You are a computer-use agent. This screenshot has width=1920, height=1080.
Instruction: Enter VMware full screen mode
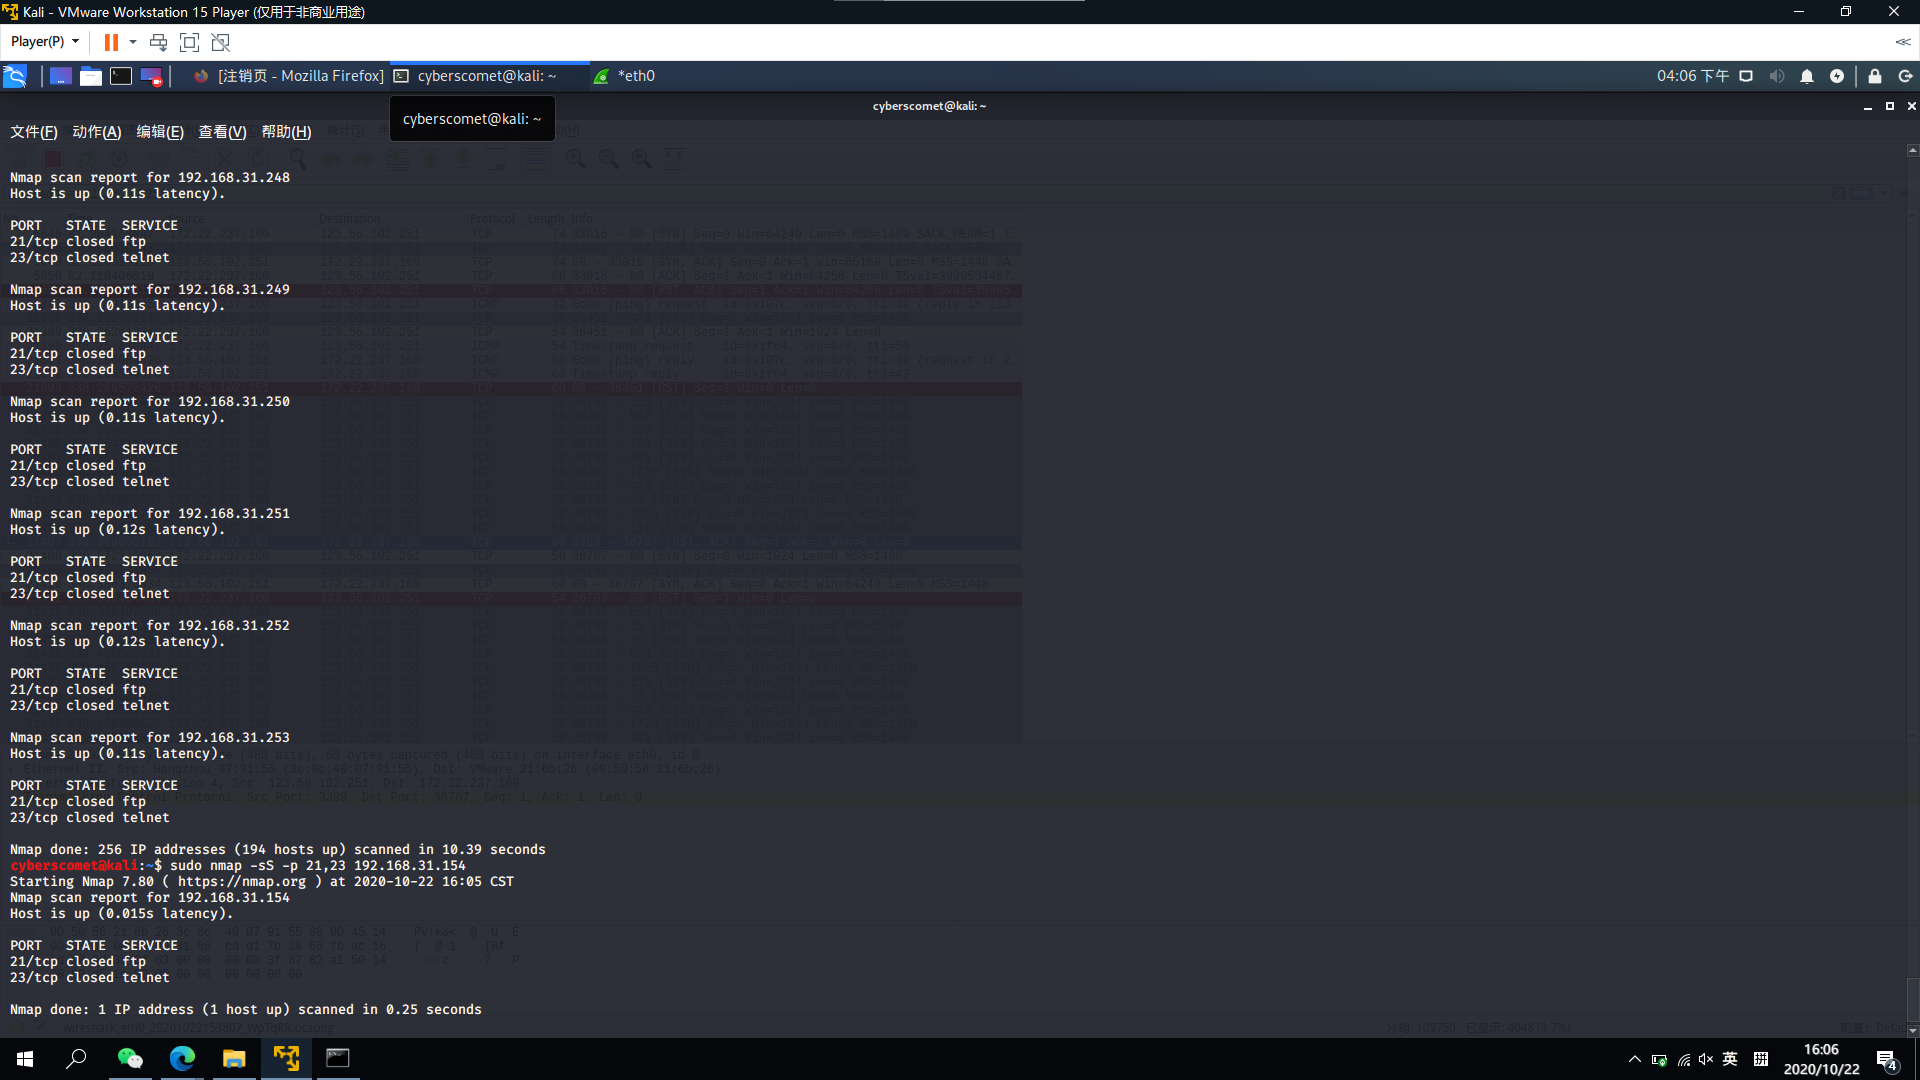[x=189, y=42]
